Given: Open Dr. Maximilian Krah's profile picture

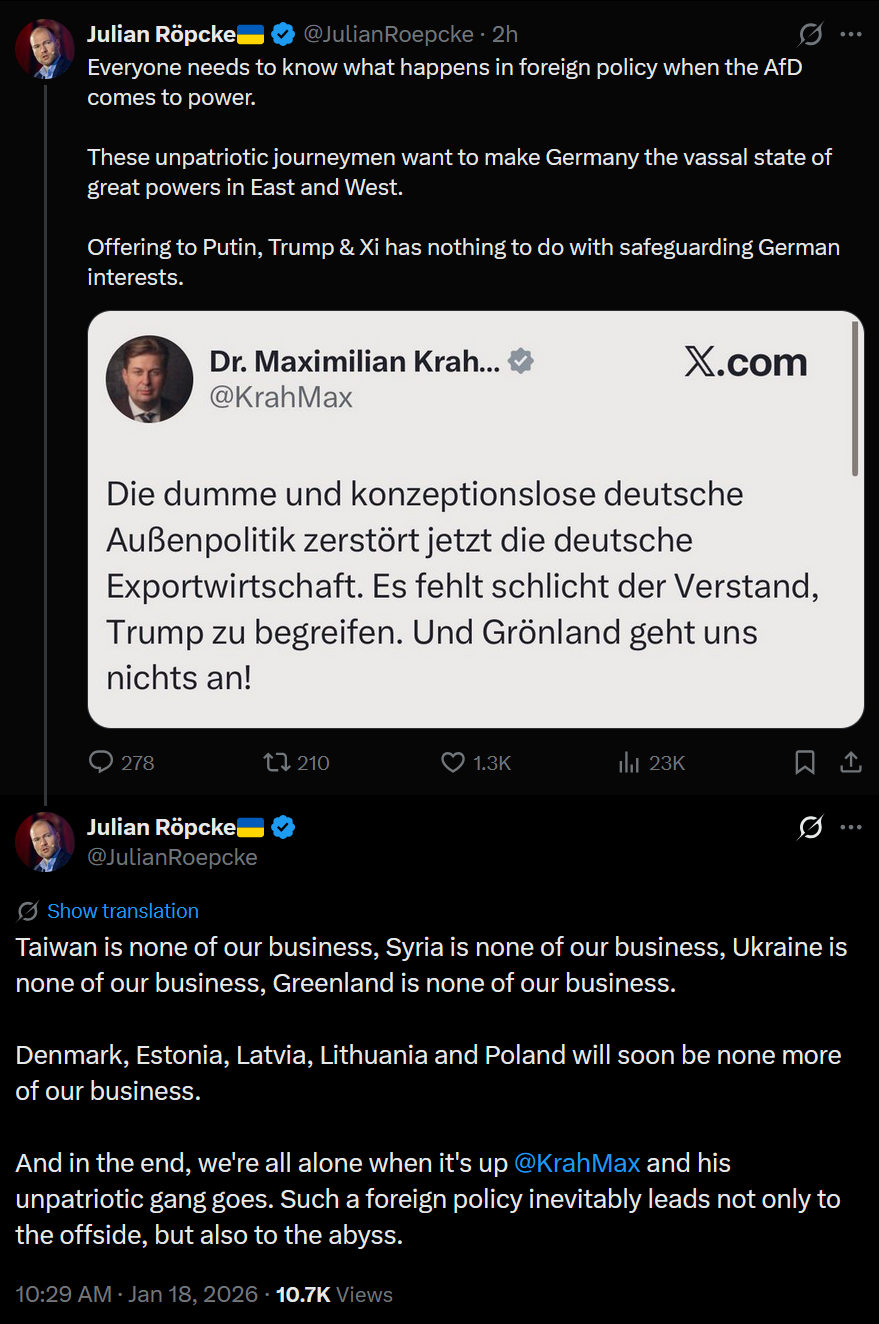Looking at the screenshot, I should click(150, 379).
